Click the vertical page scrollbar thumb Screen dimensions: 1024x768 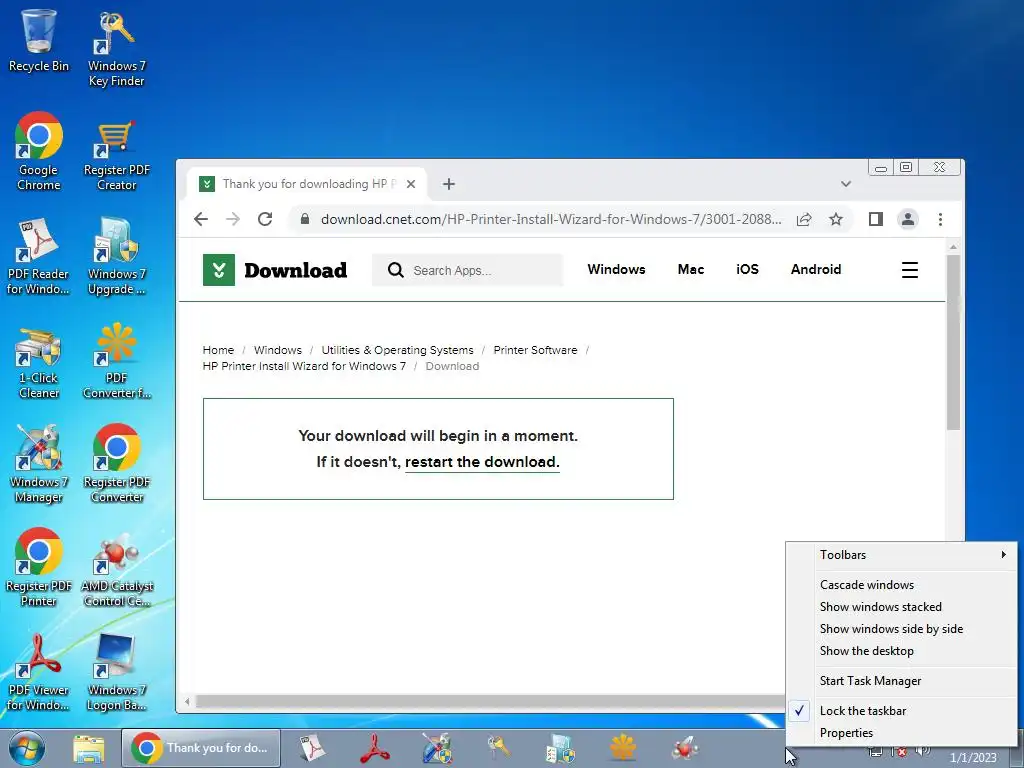coord(953,342)
